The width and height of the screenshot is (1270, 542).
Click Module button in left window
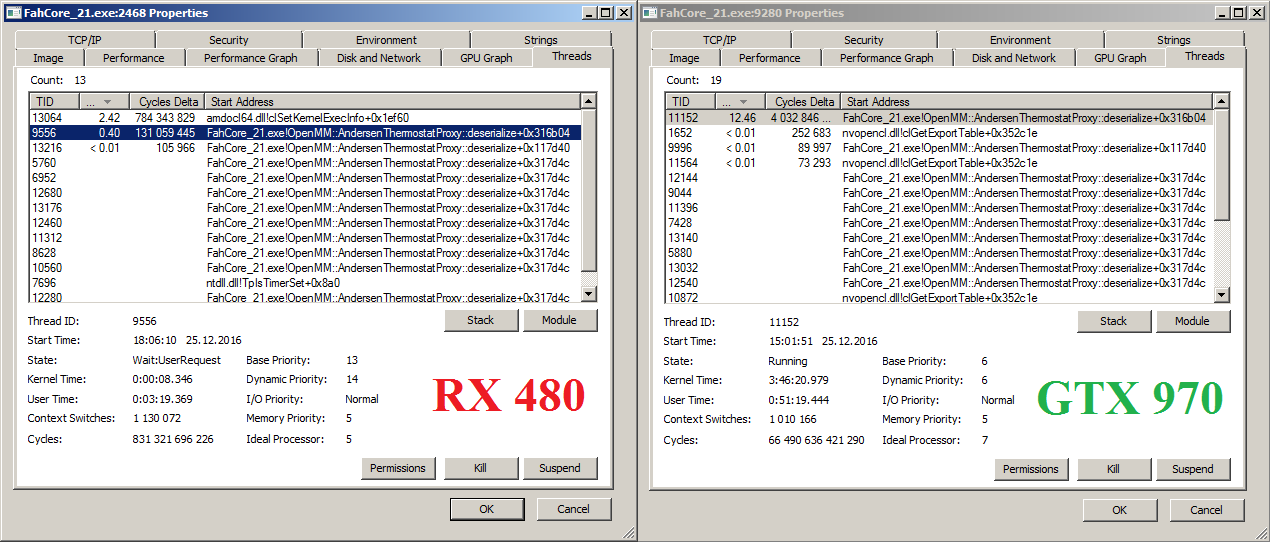pos(559,320)
